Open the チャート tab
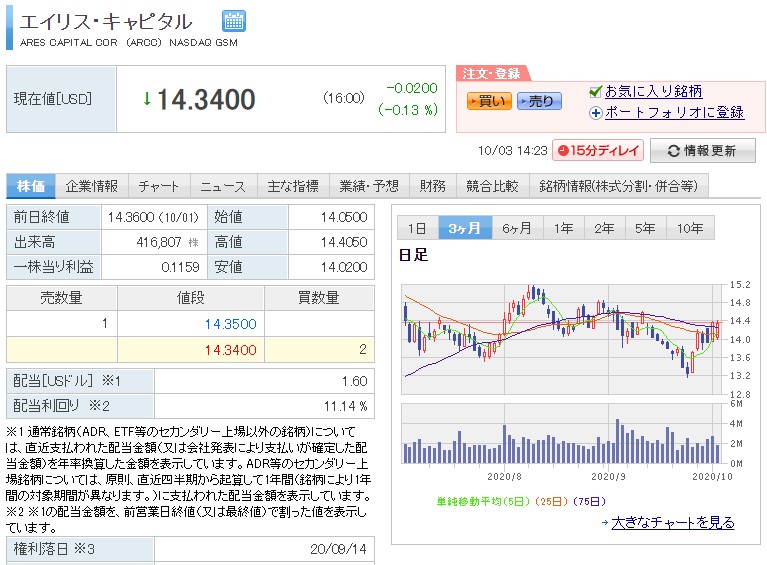767x565 pixels. click(x=159, y=186)
